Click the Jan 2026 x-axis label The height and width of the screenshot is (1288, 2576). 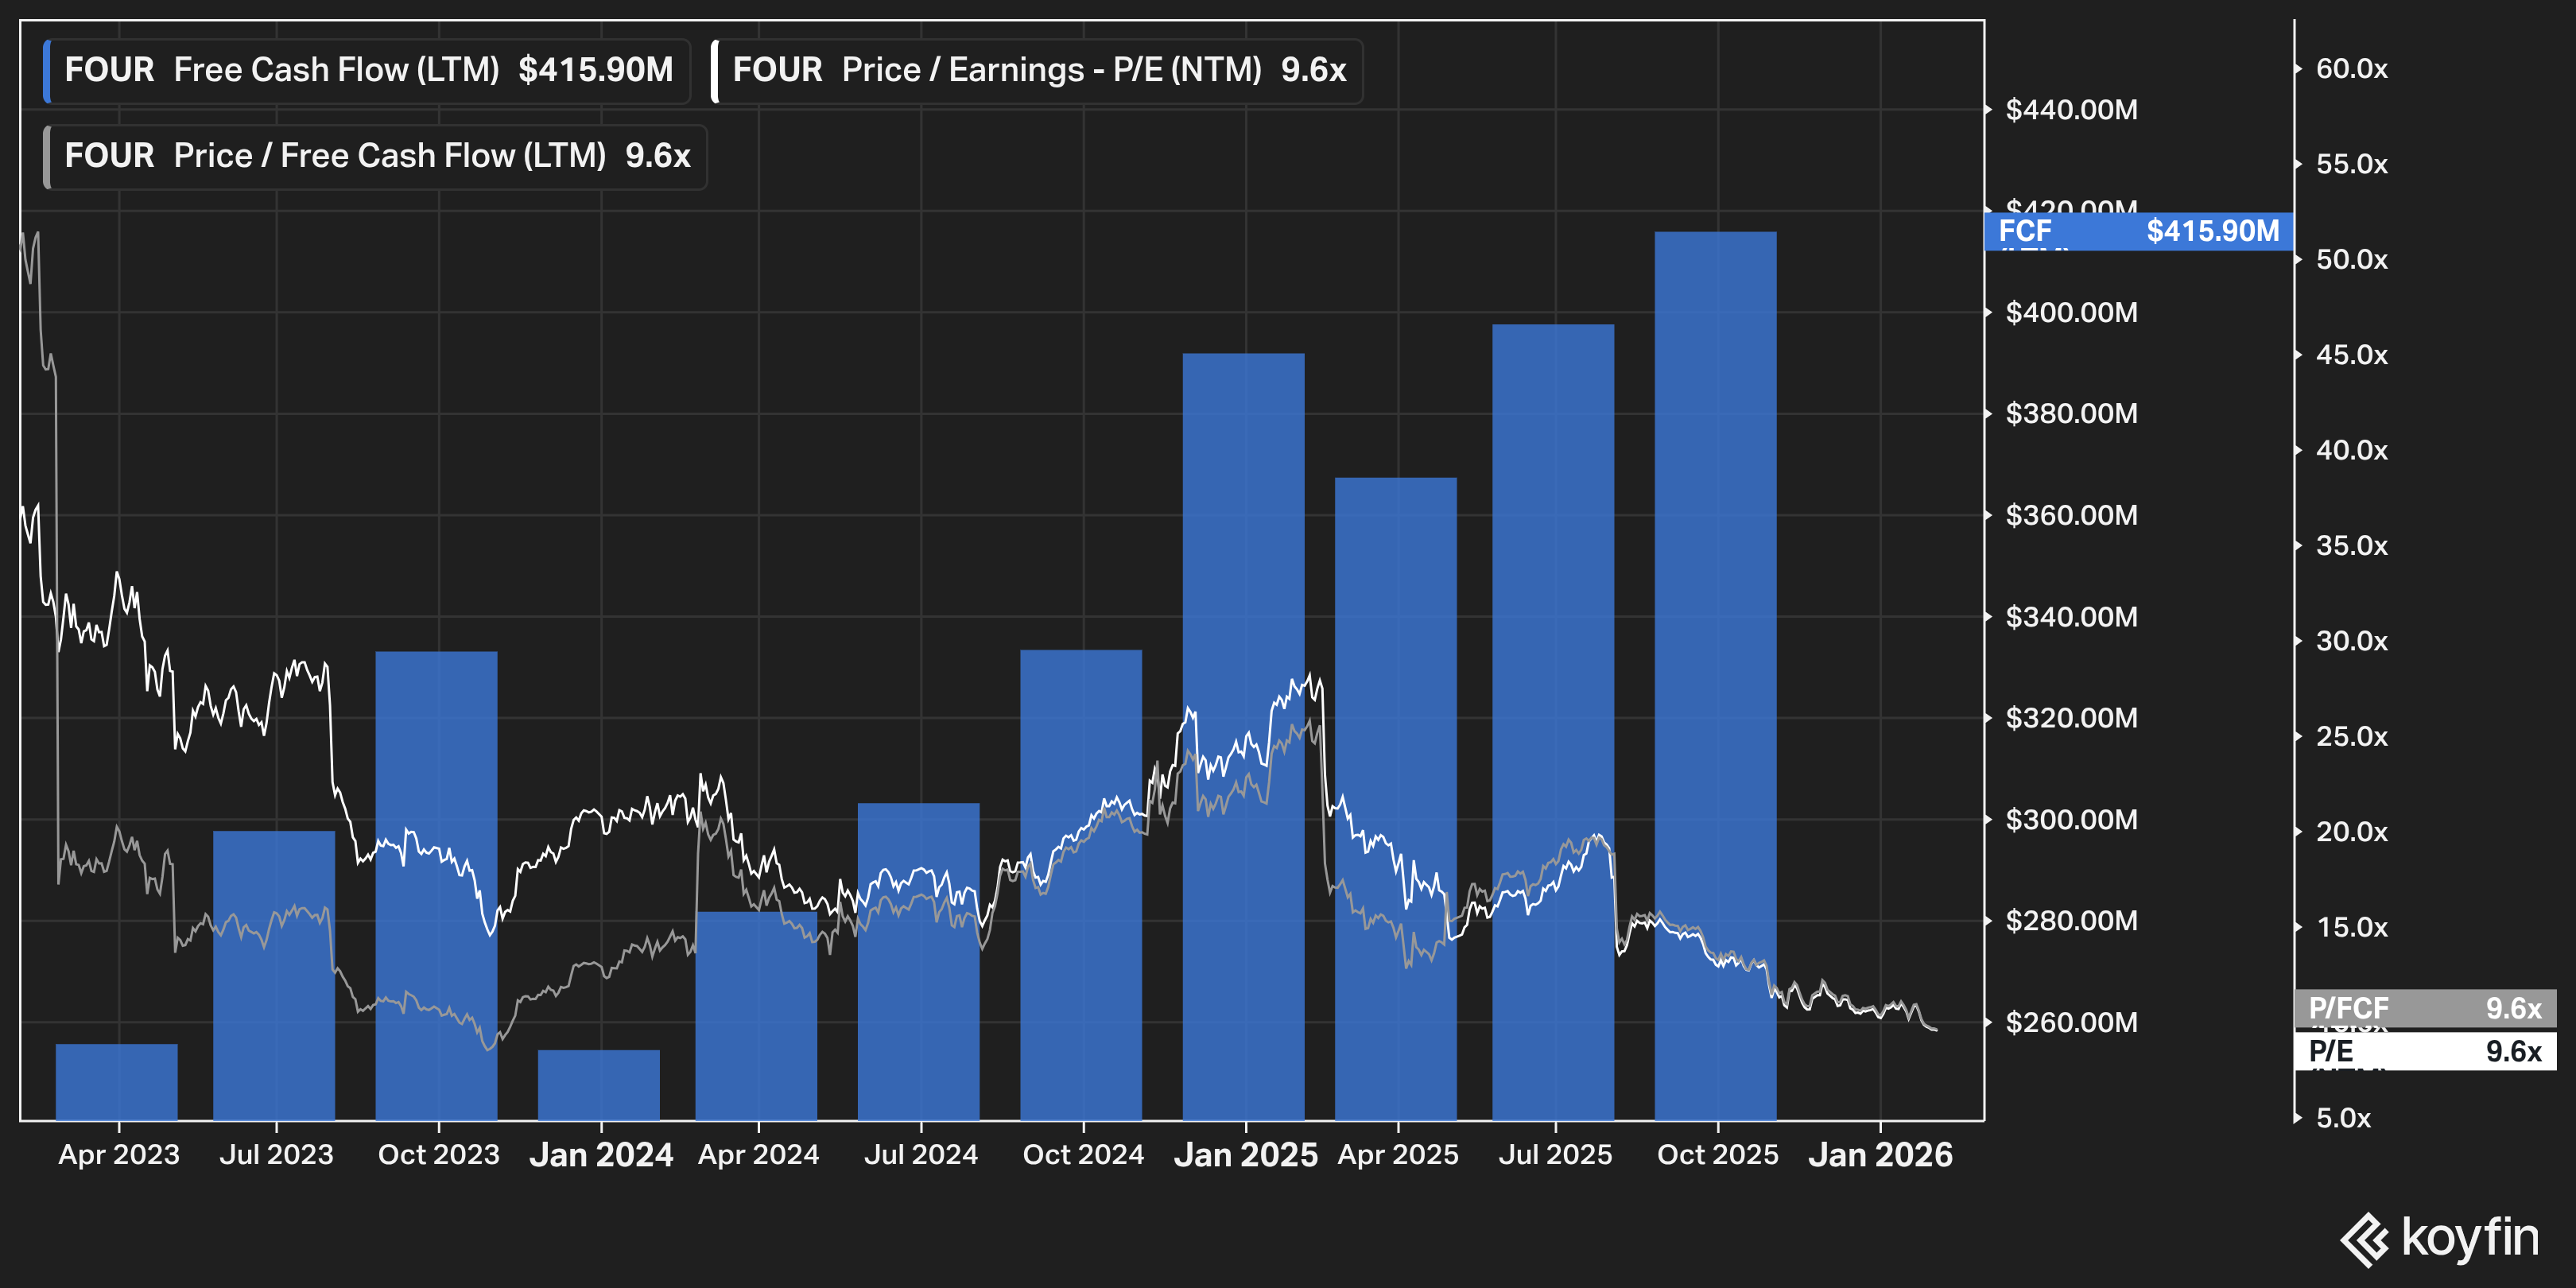coord(1880,1155)
